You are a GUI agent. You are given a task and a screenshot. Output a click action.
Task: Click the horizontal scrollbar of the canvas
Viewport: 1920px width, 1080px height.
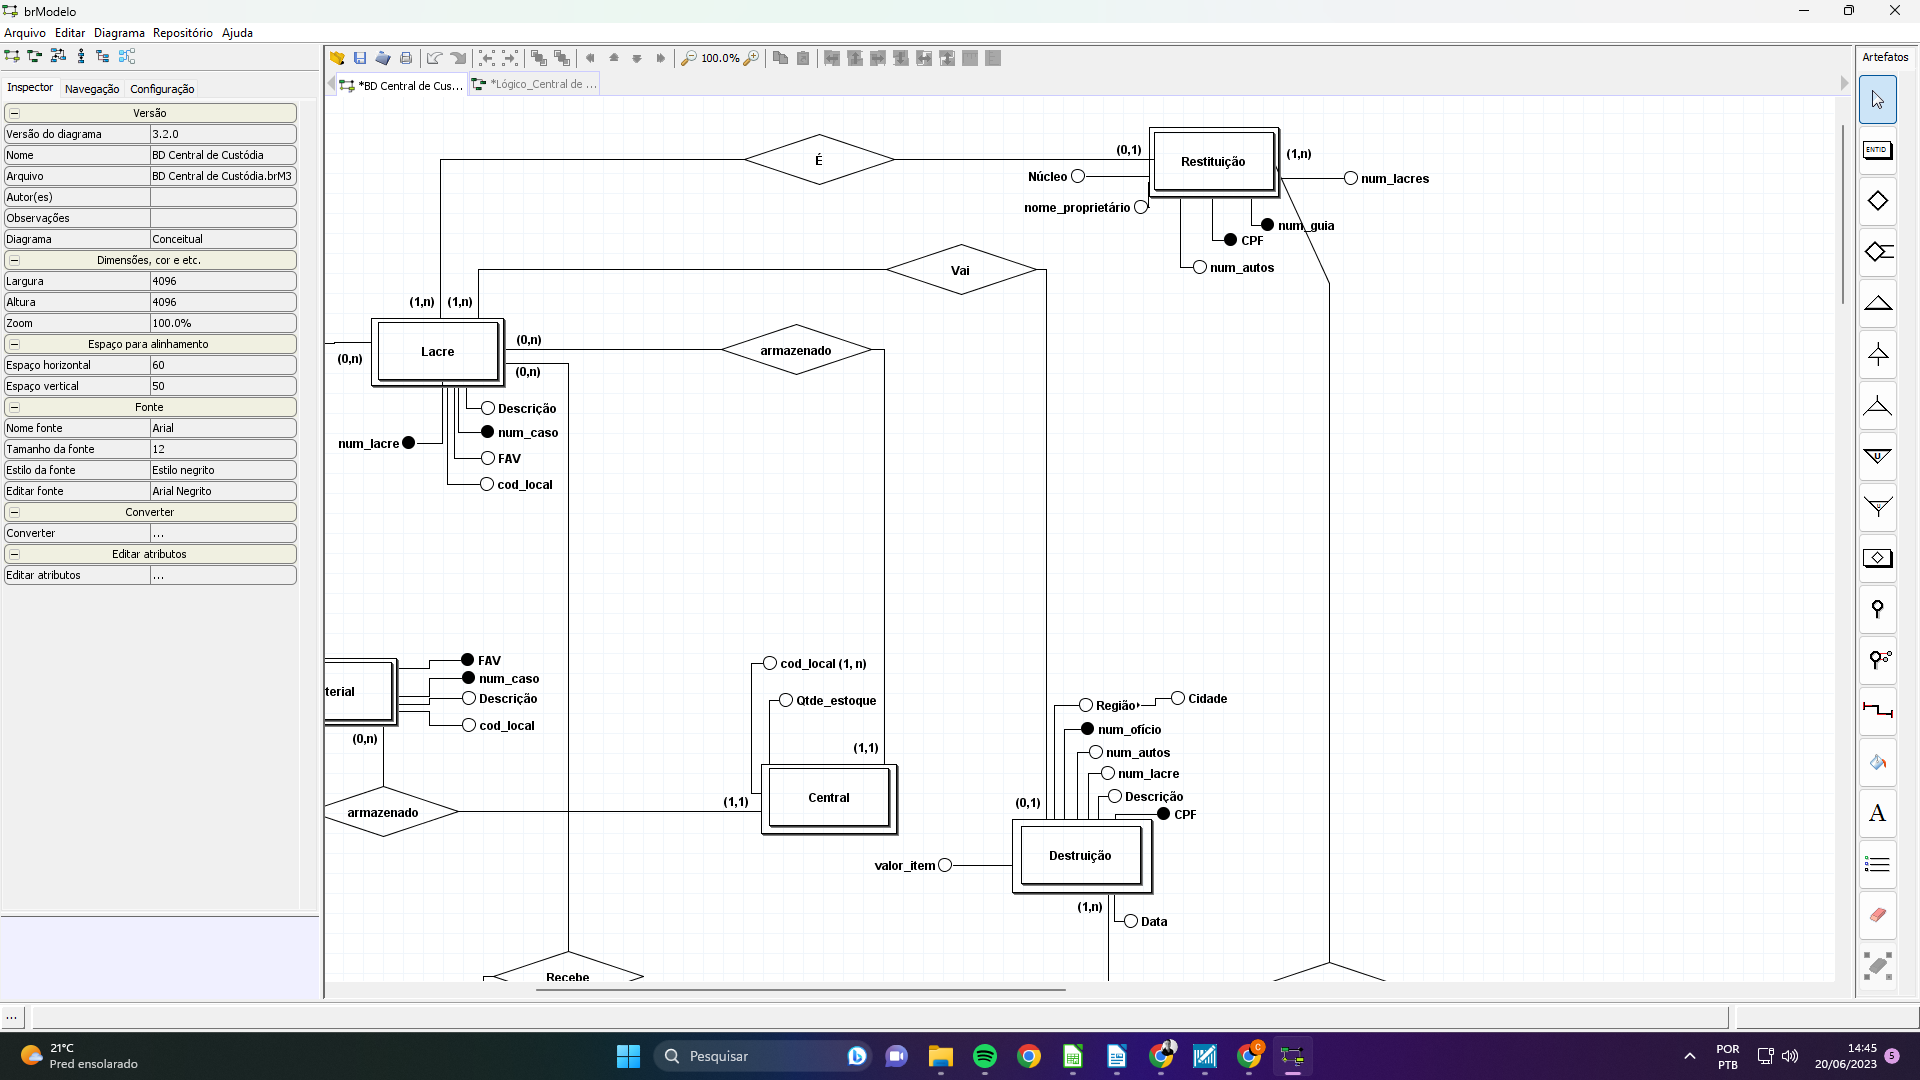point(800,989)
